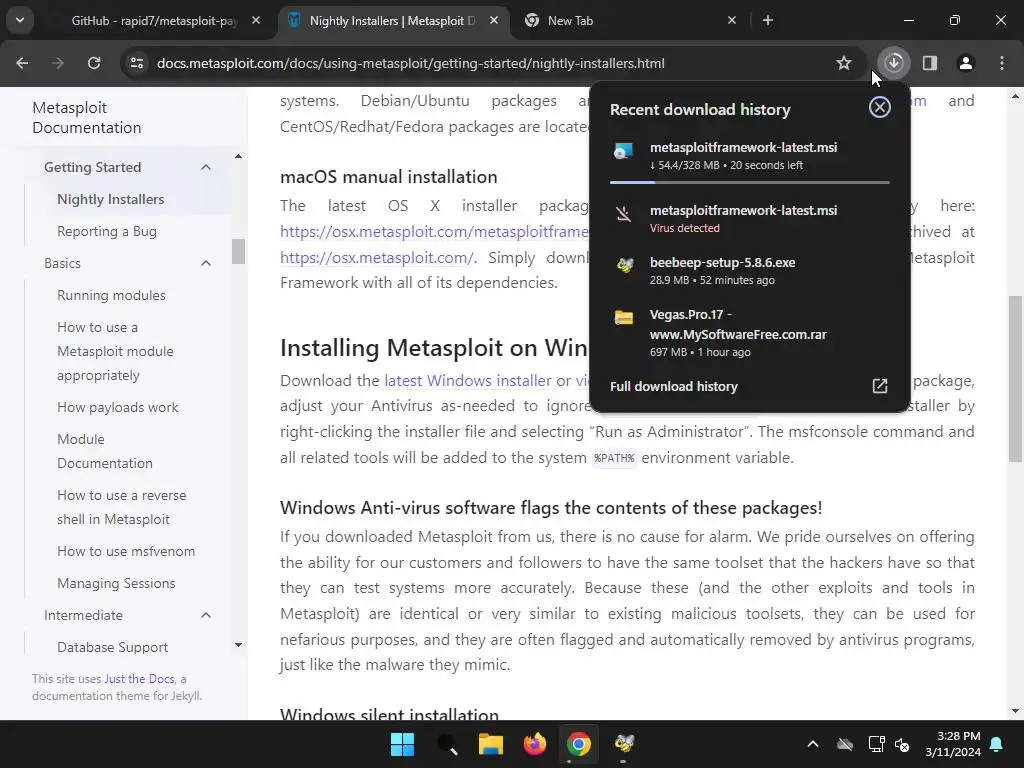Open the Chrome profile icon
1024x768 pixels.
[x=965, y=63]
